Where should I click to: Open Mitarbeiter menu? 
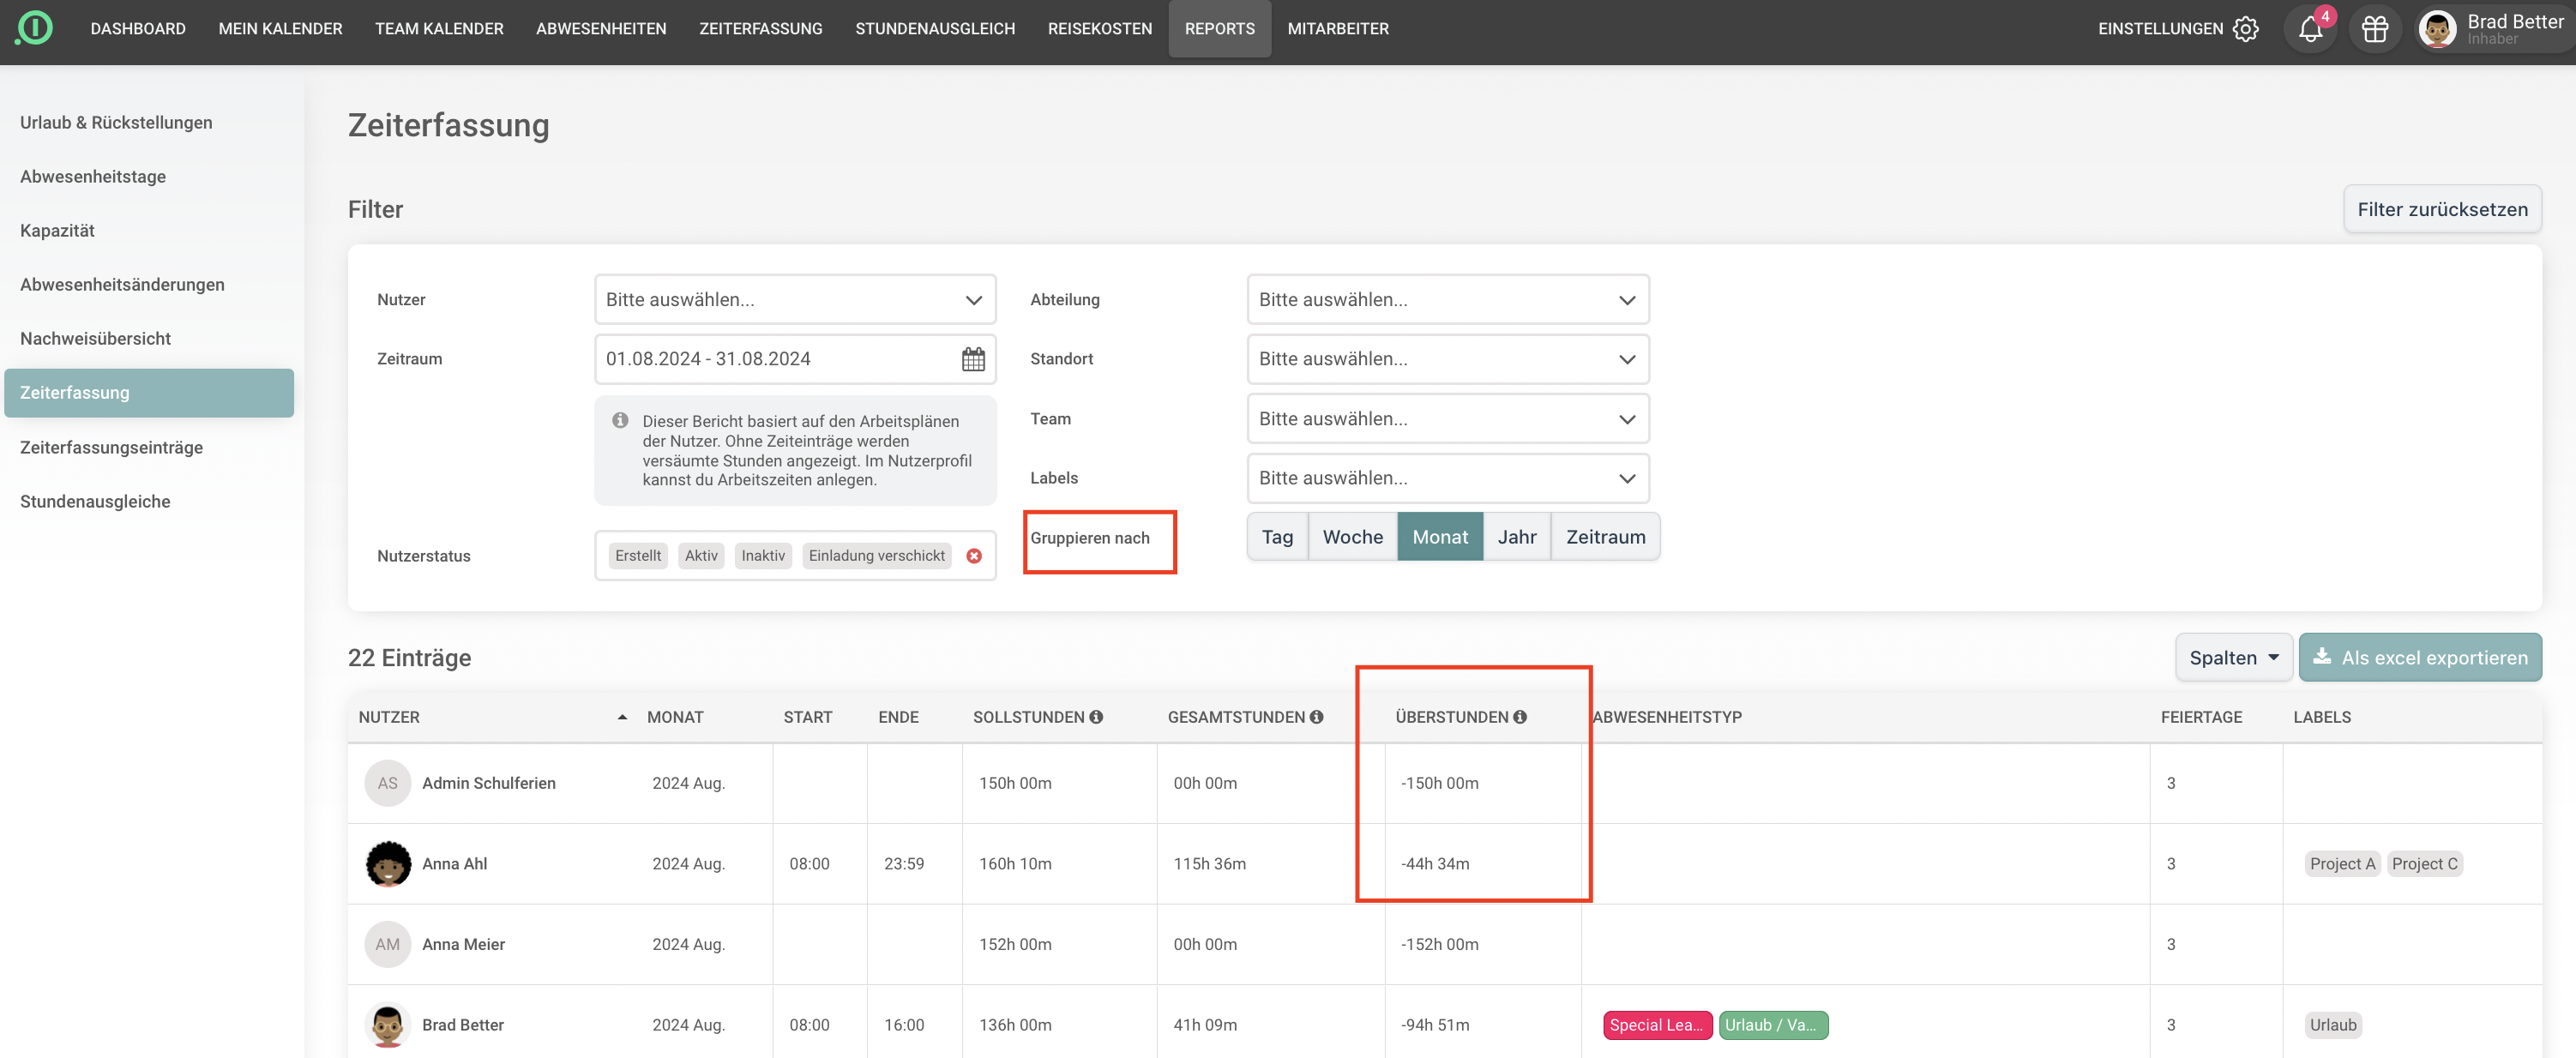click(x=1338, y=29)
